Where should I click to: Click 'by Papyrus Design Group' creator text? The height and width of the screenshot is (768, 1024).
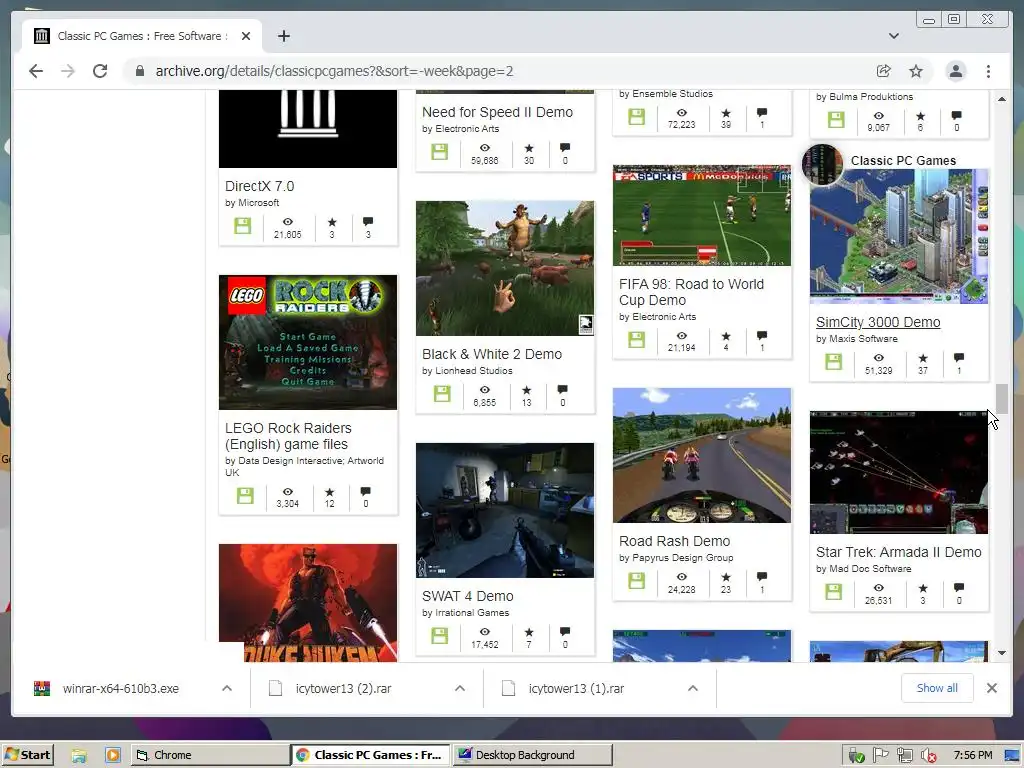(x=676, y=558)
